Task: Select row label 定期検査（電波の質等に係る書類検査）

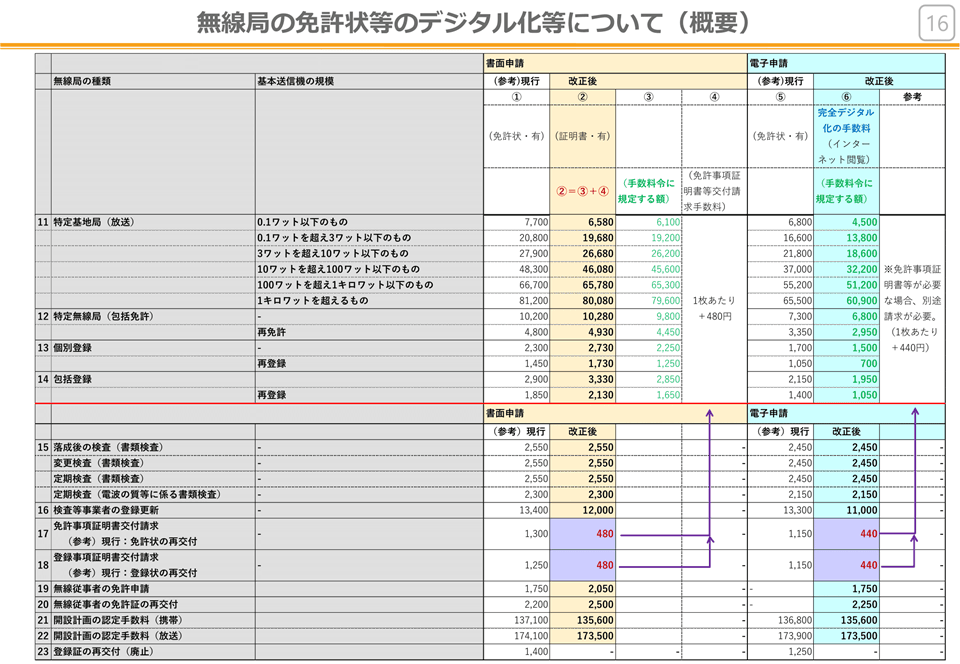Action: [x=137, y=494]
